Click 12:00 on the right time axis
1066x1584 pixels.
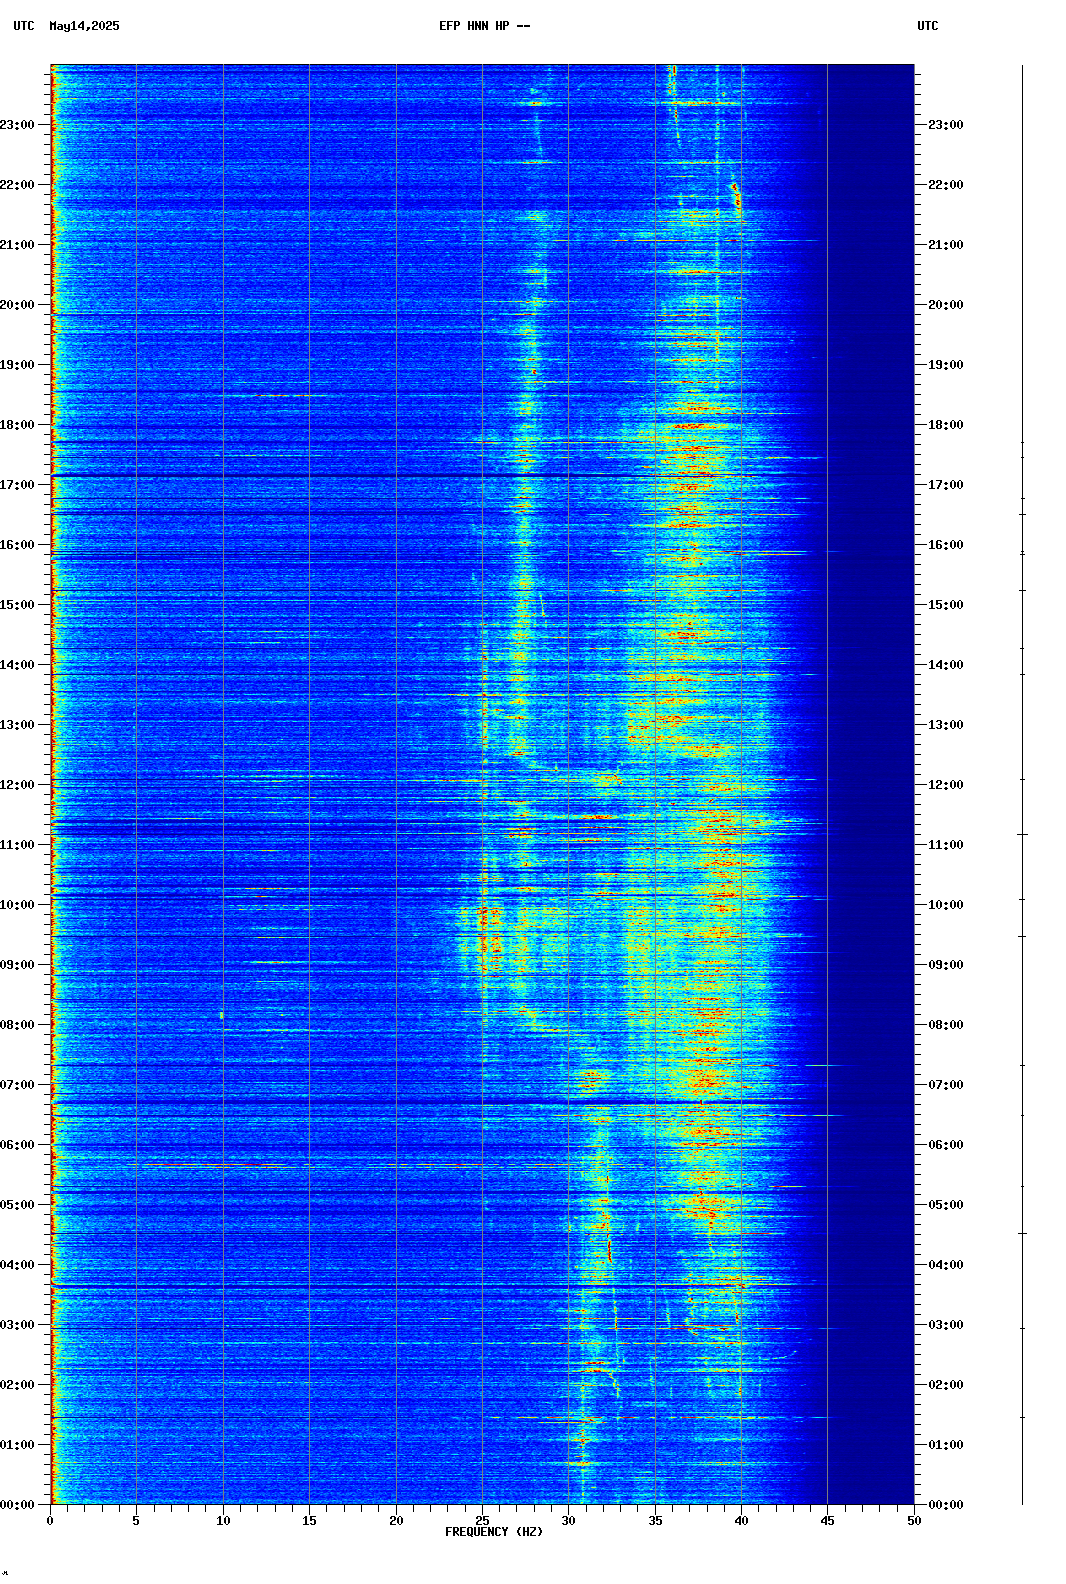coord(946,785)
